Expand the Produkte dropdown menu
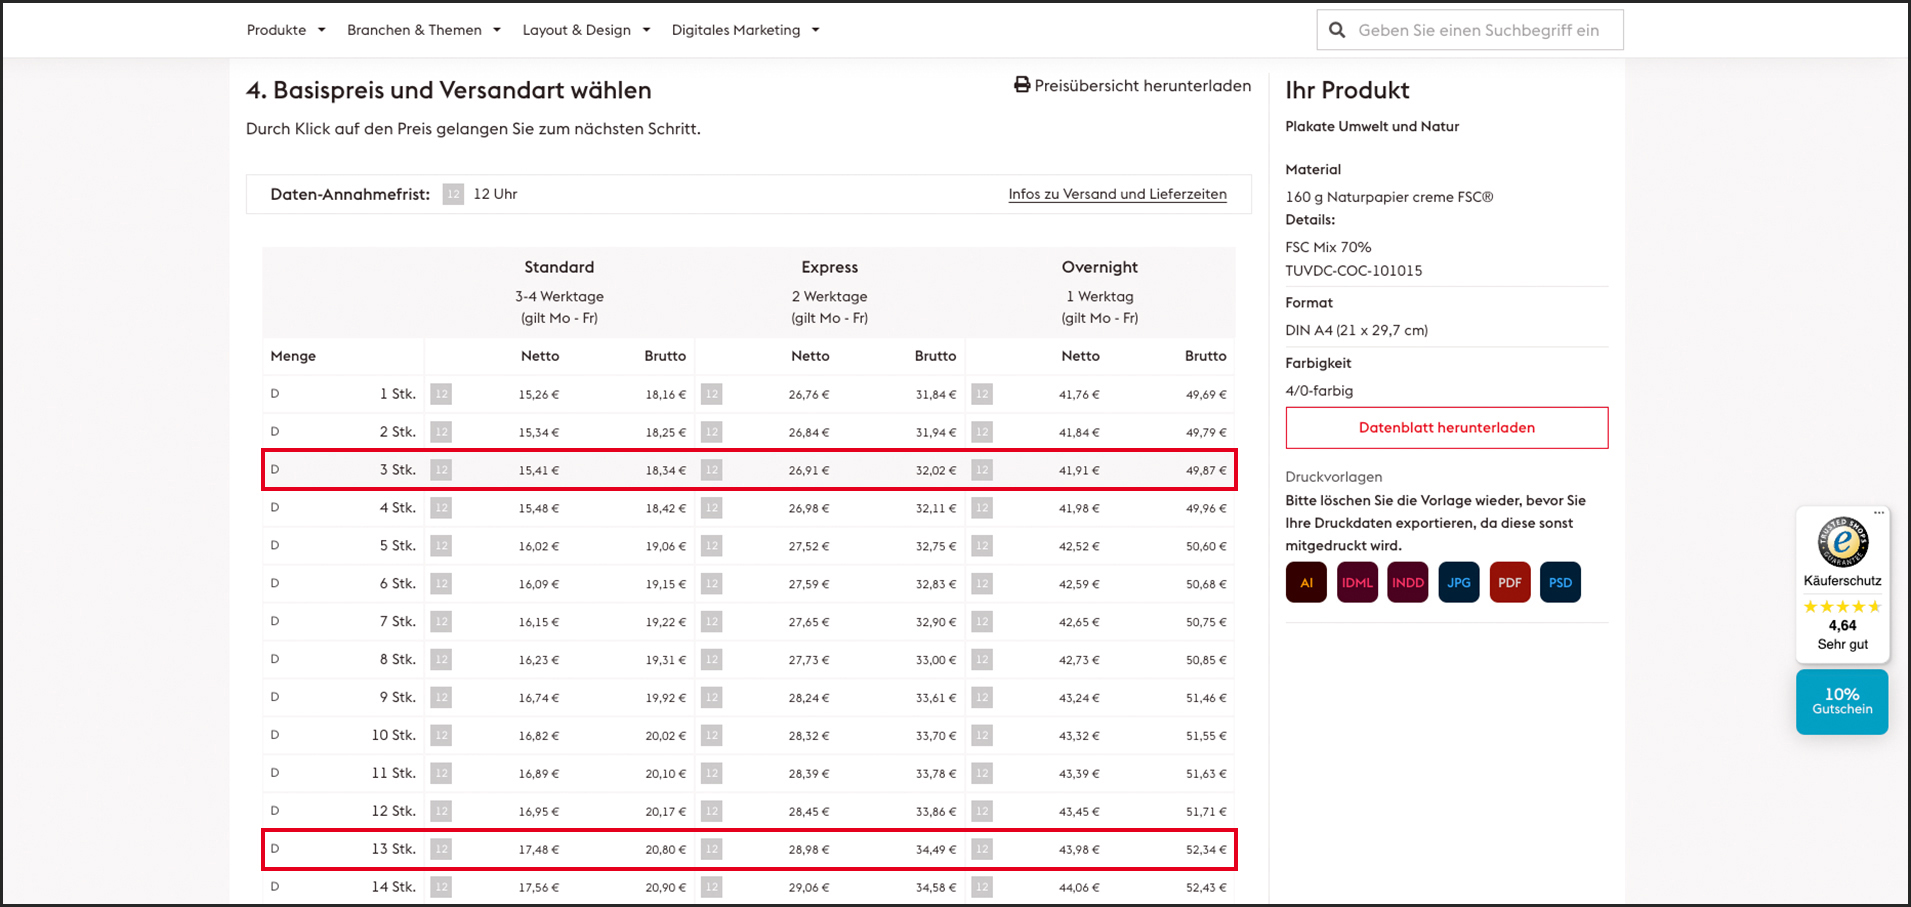Viewport: 1911px width, 907px height. click(x=286, y=30)
